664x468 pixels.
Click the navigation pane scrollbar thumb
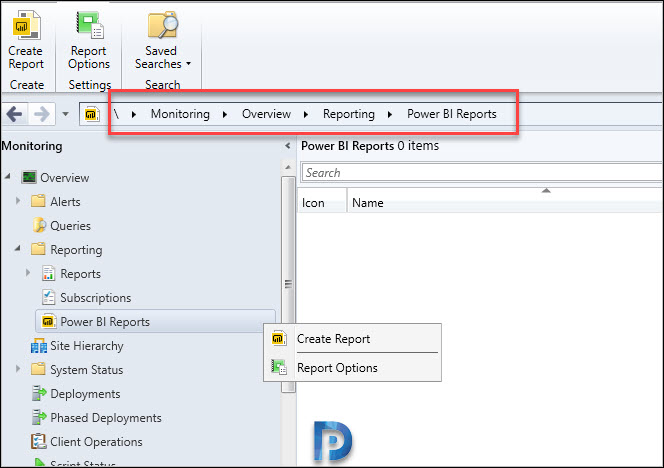(x=288, y=284)
